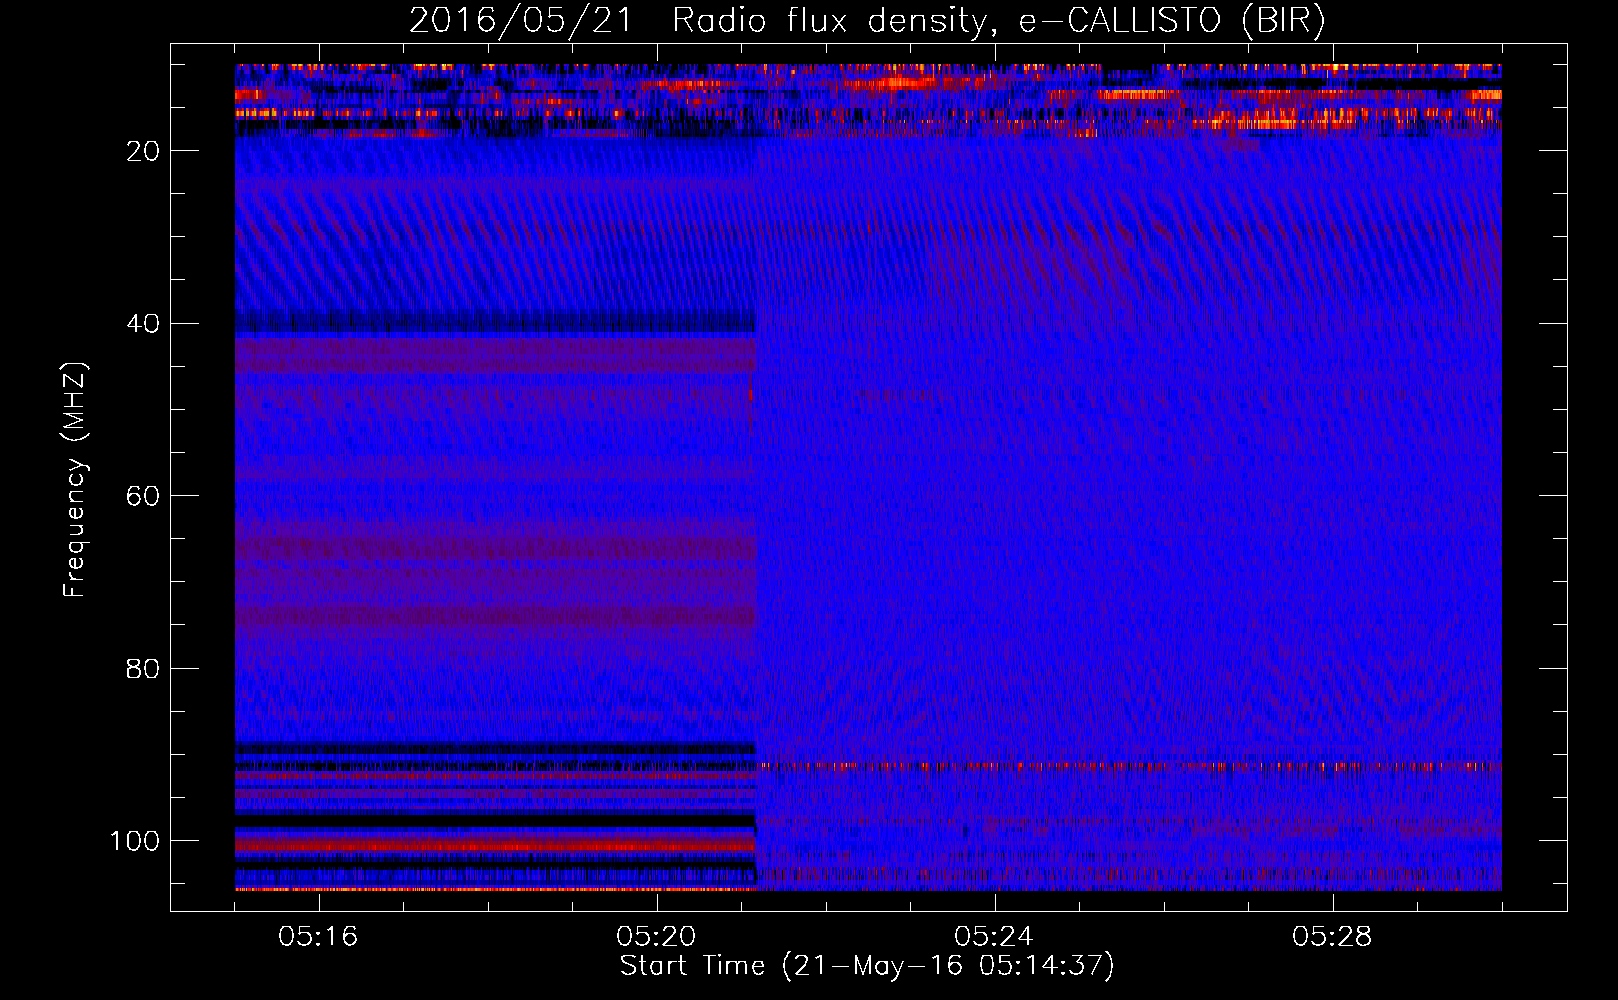Click the 'Frequency (MHZ)' axis label
The image size is (1618, 1000).
pos(75,480)
